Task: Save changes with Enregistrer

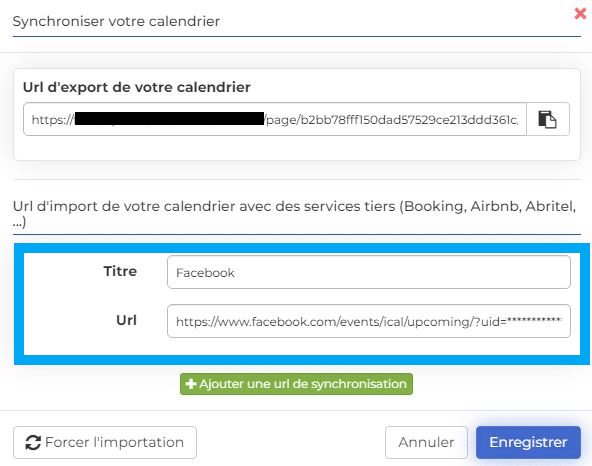Action: (x=528, y=443)
